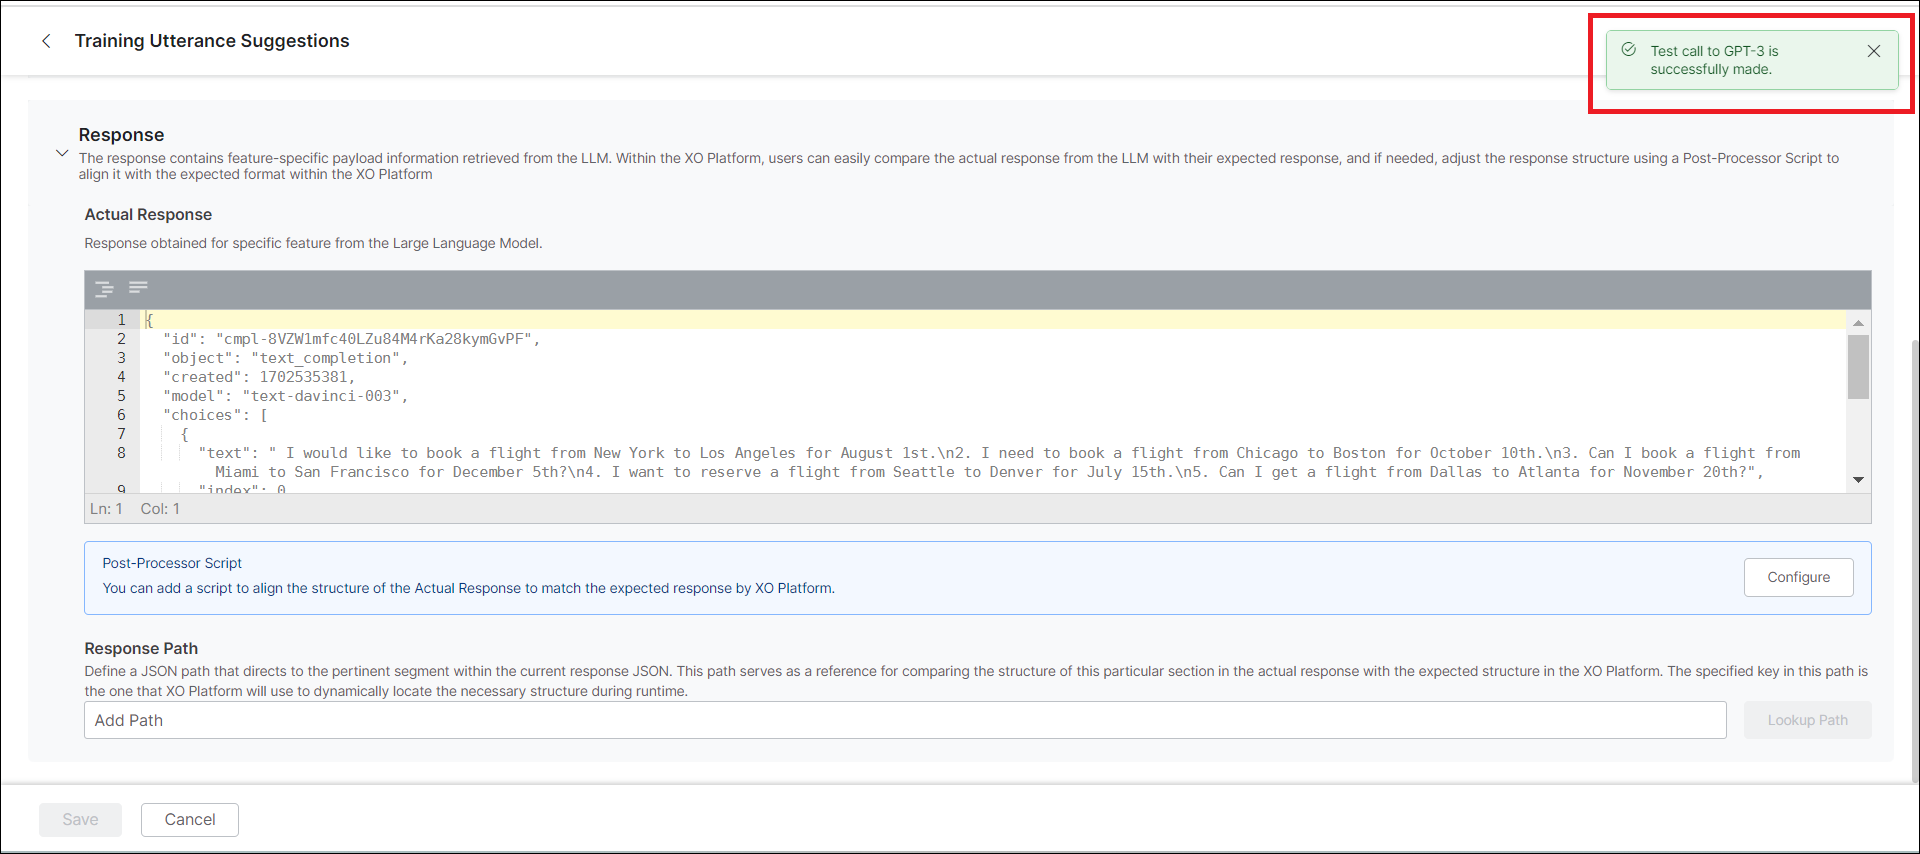Click the editor scrollbar up arrow

click(1858, 323)
